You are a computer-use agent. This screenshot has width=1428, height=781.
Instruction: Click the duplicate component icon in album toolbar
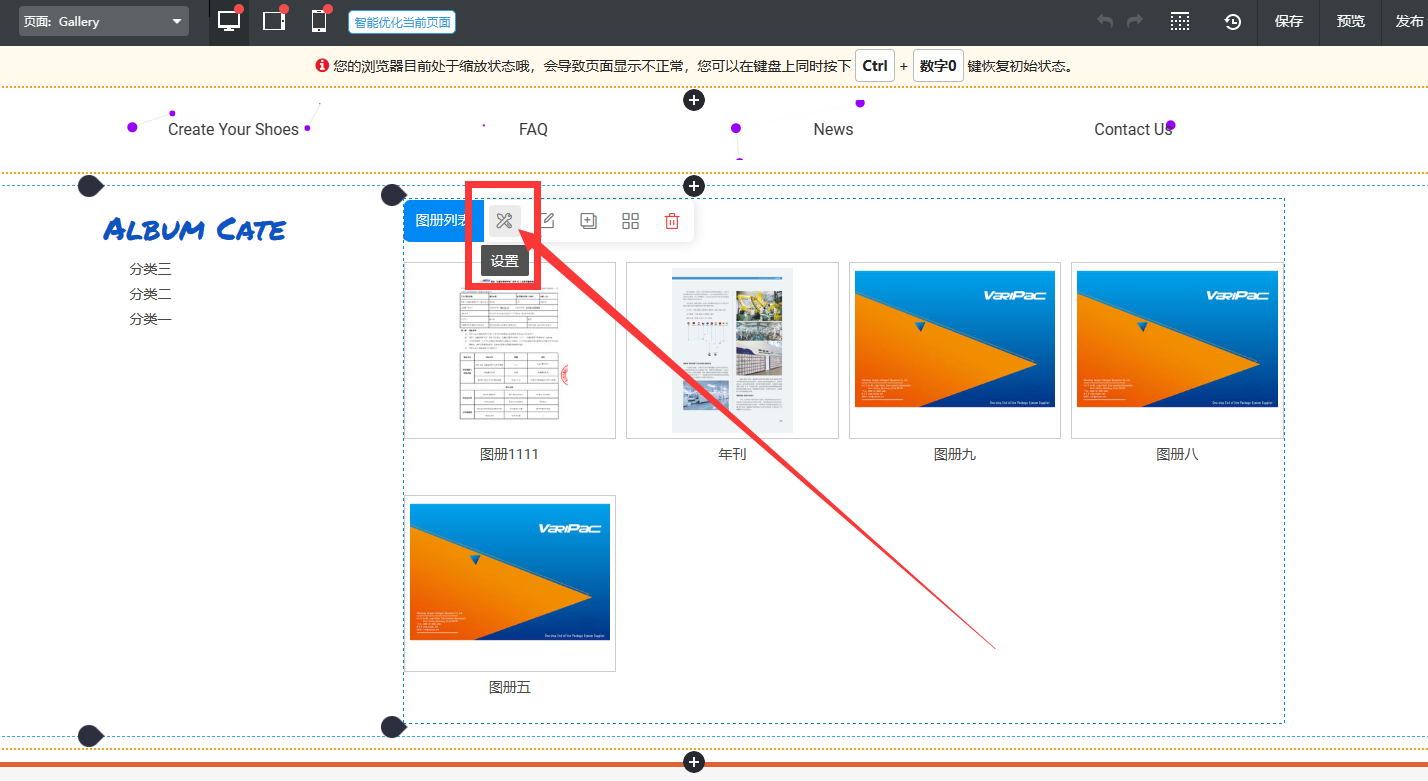[588, 221]
